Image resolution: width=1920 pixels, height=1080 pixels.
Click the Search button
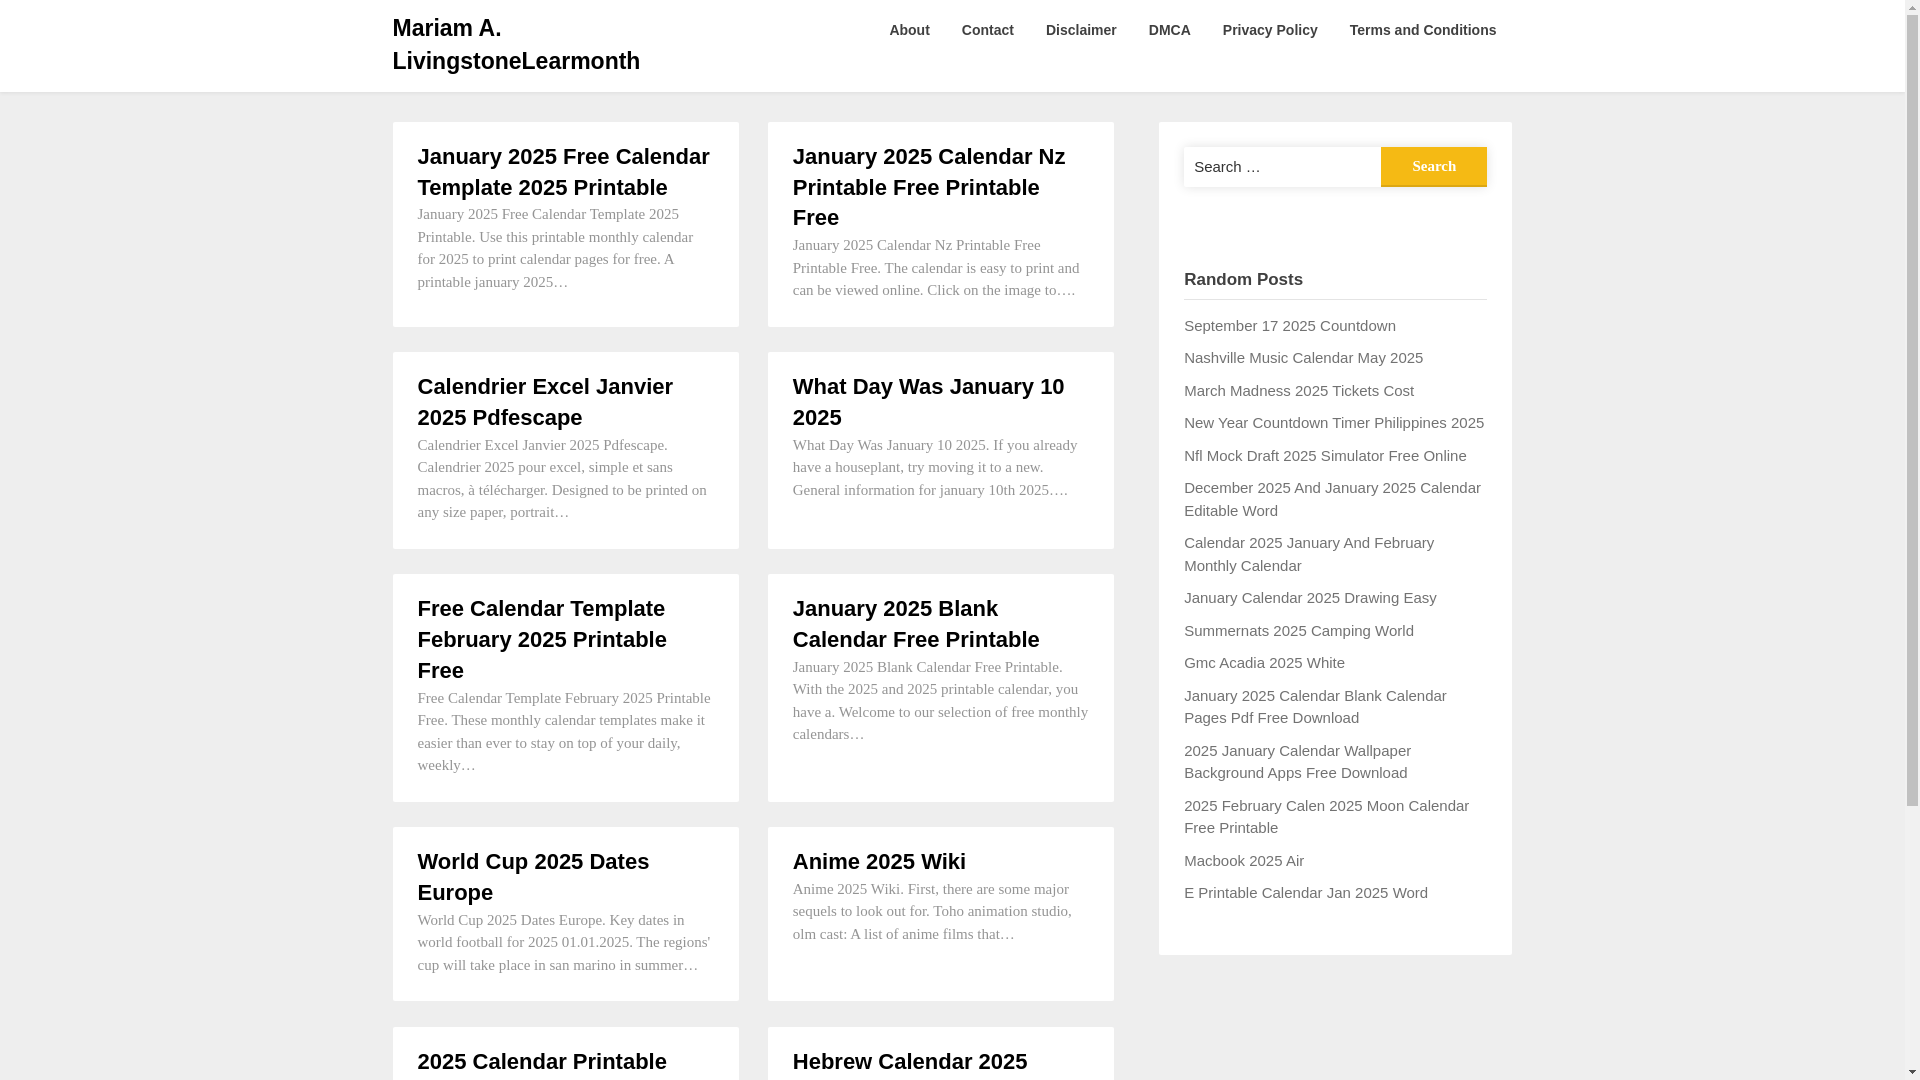pos(1433,167)
